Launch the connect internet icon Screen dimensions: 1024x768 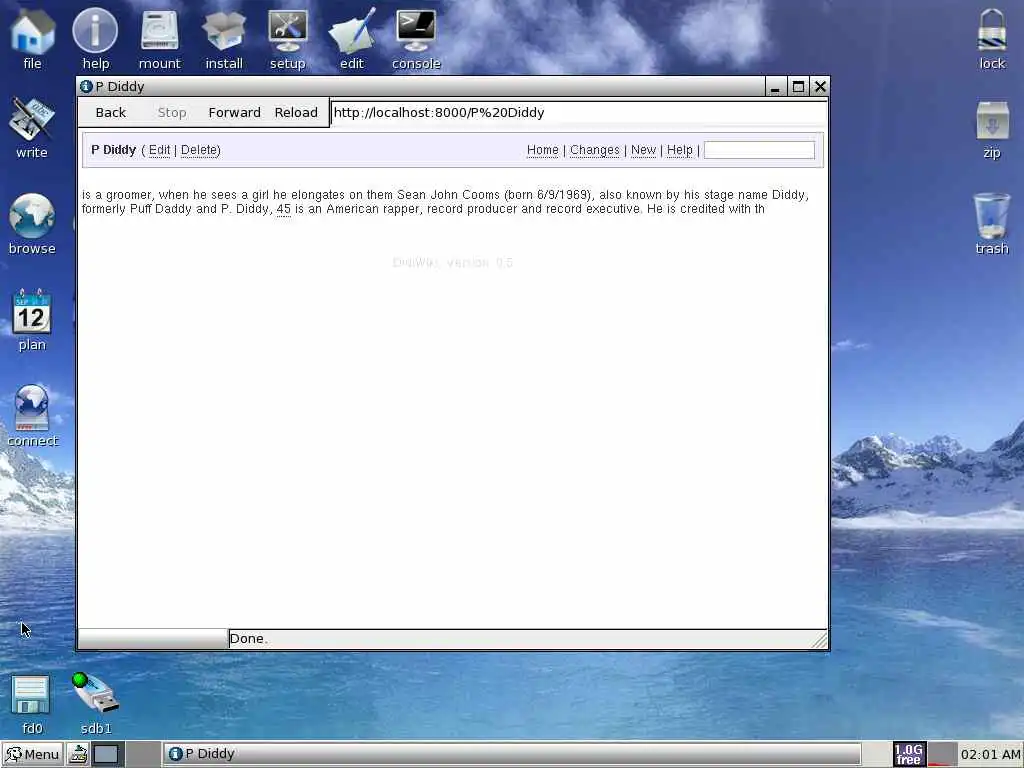(32, 416)
